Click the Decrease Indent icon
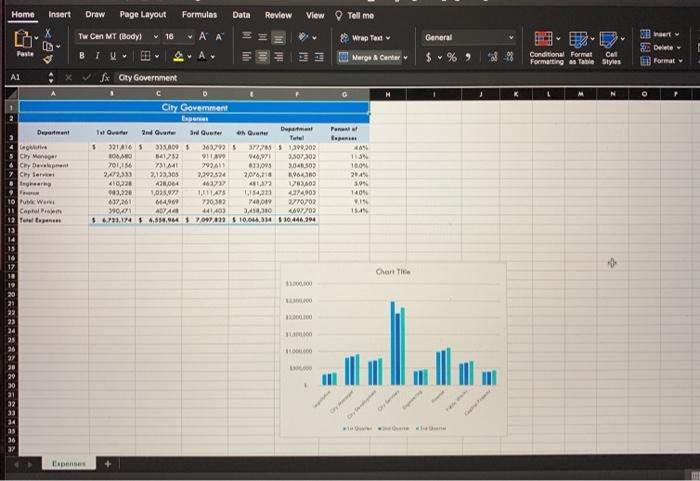 (303, 57)
